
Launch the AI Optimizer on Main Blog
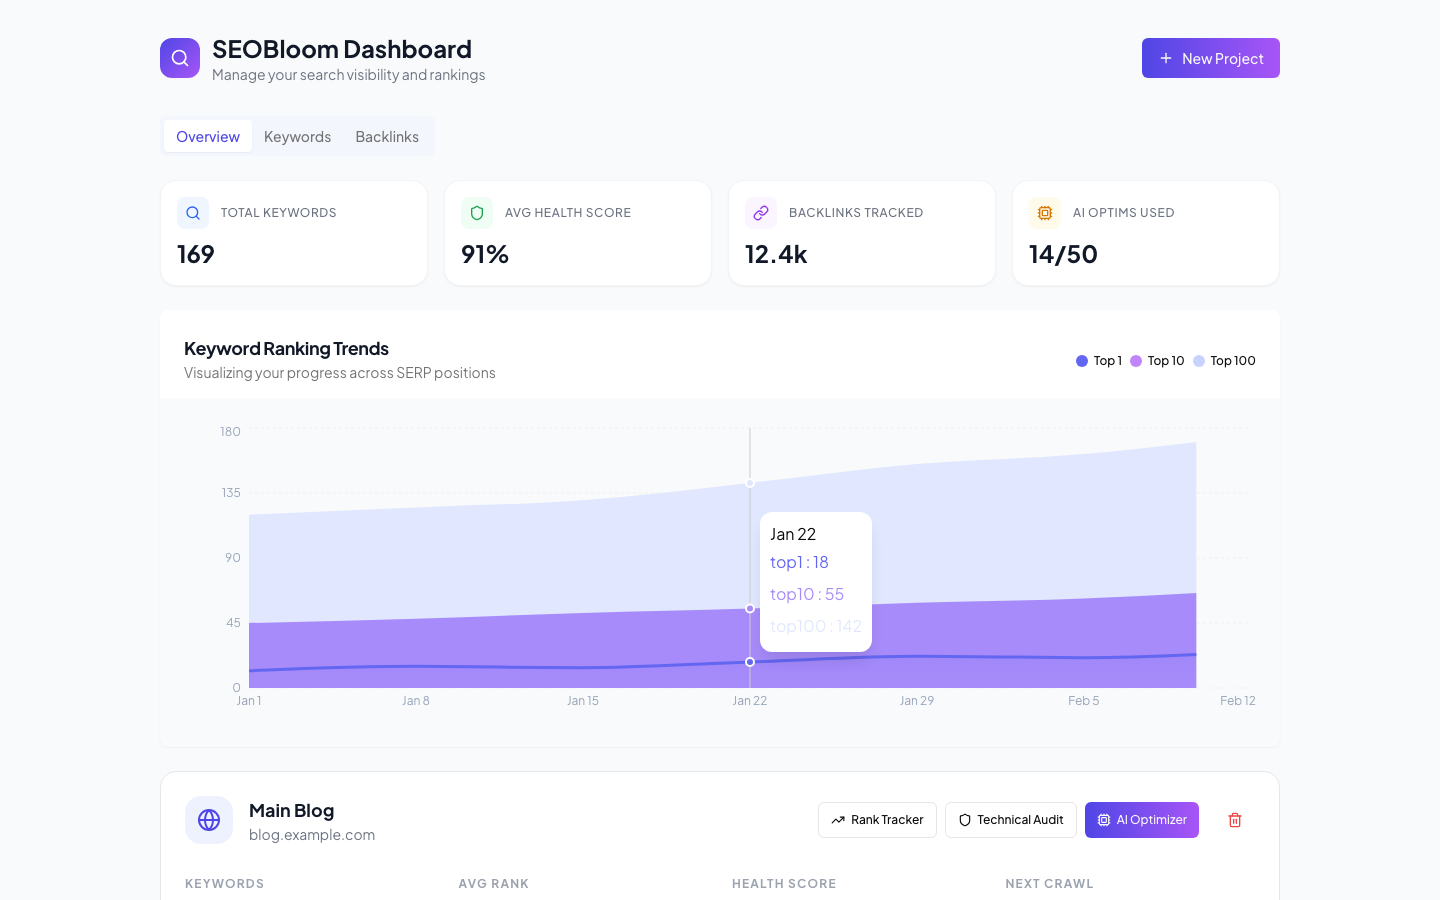click(1142, 820)
